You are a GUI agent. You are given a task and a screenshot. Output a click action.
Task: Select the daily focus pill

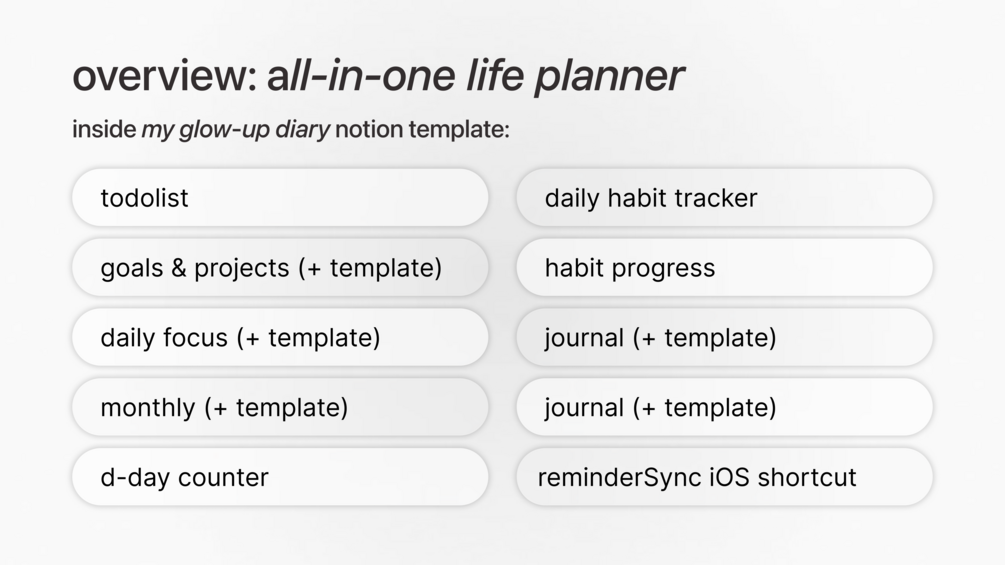tap(280, 338)
